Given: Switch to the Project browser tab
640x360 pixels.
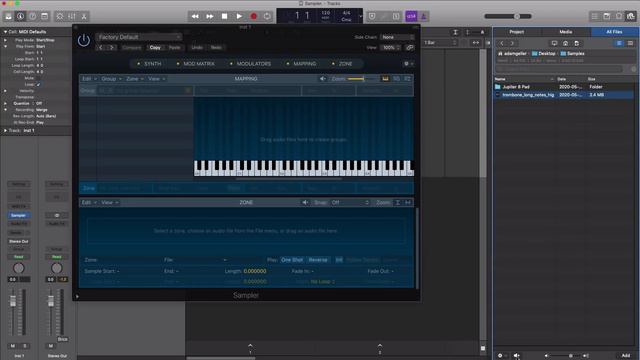Looking at the screenshot, I should (517, 32).
